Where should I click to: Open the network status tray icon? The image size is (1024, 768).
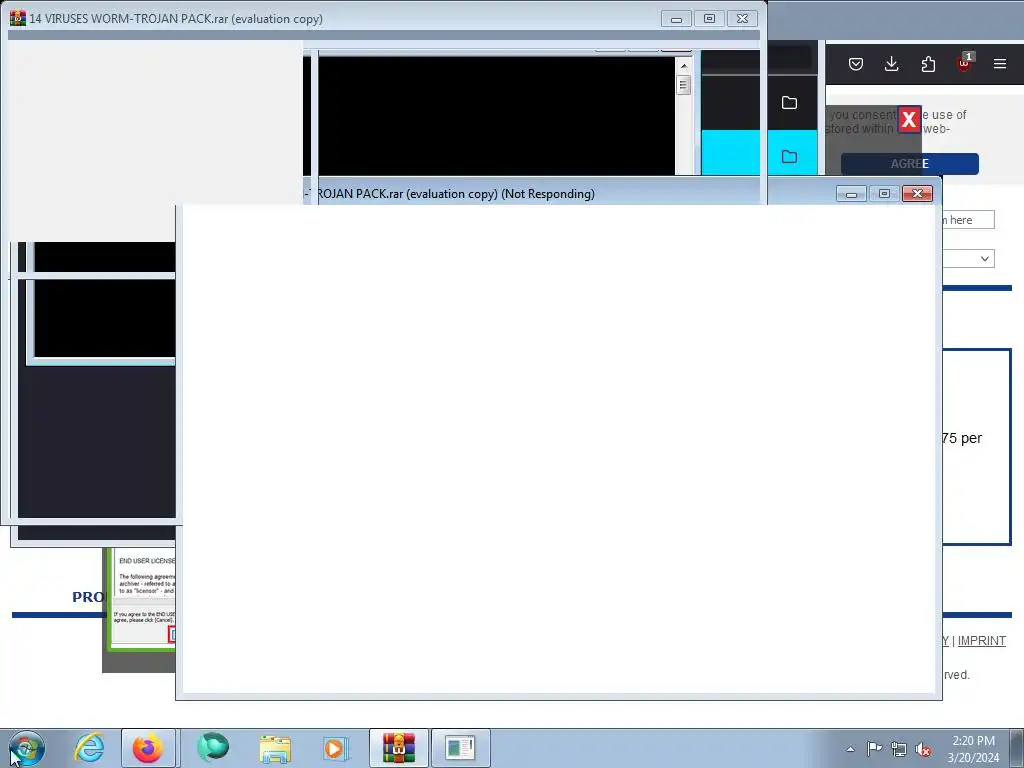(x=899, y=749)
